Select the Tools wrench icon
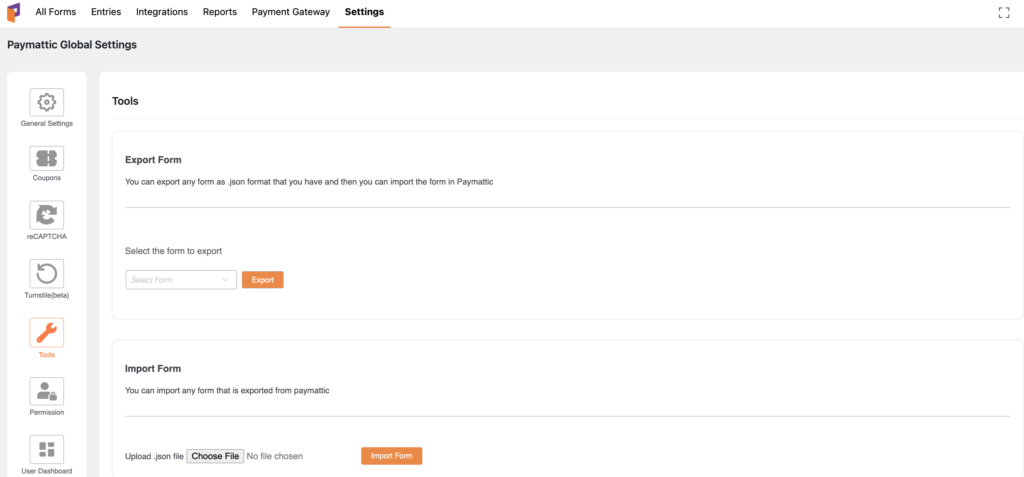Image resolution: width=1024 pixels, height=477 pixels. pos(46,332)
